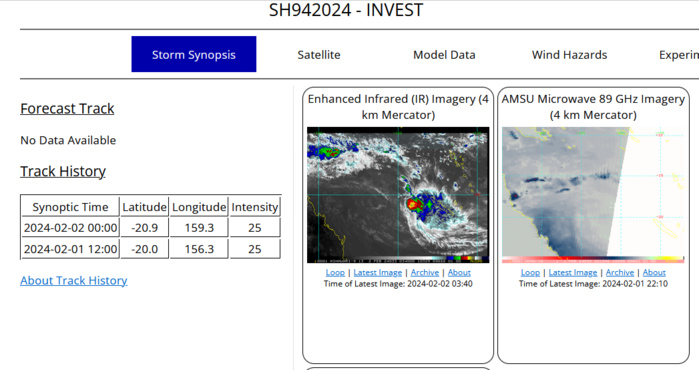Viewport: 699px width, 370px height.
Task: Click the Longitude column header
Action: coord(199,207)
